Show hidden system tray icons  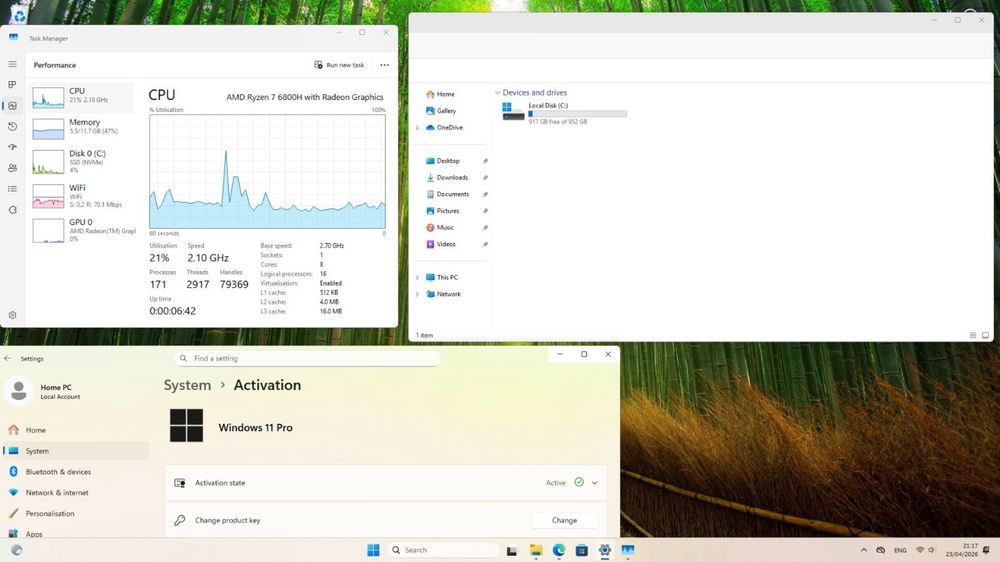864,550
